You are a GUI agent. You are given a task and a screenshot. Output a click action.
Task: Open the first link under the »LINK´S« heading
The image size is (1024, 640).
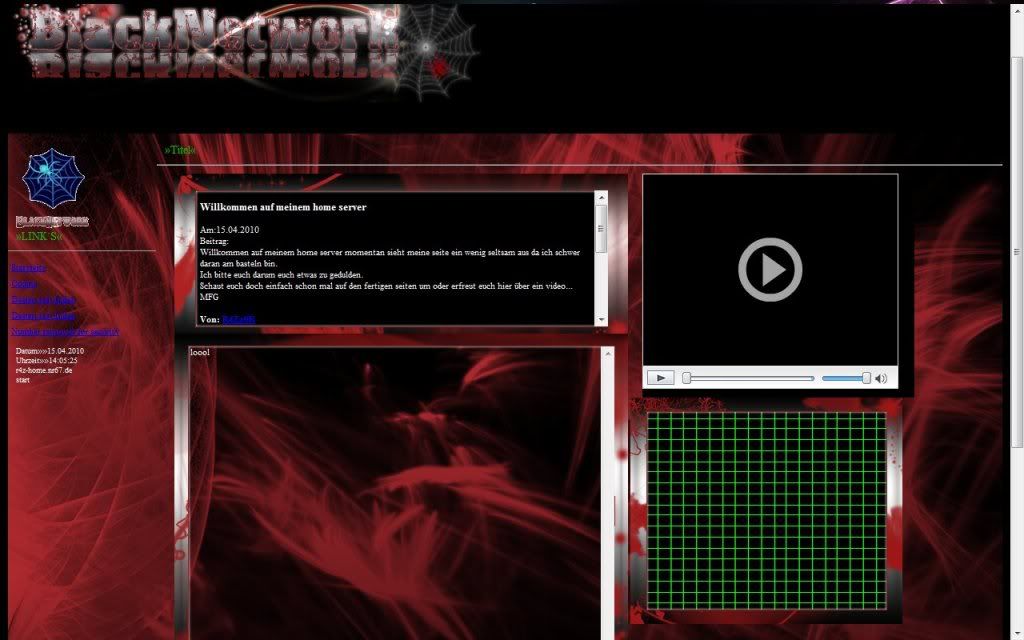click(x=29, y=268)
